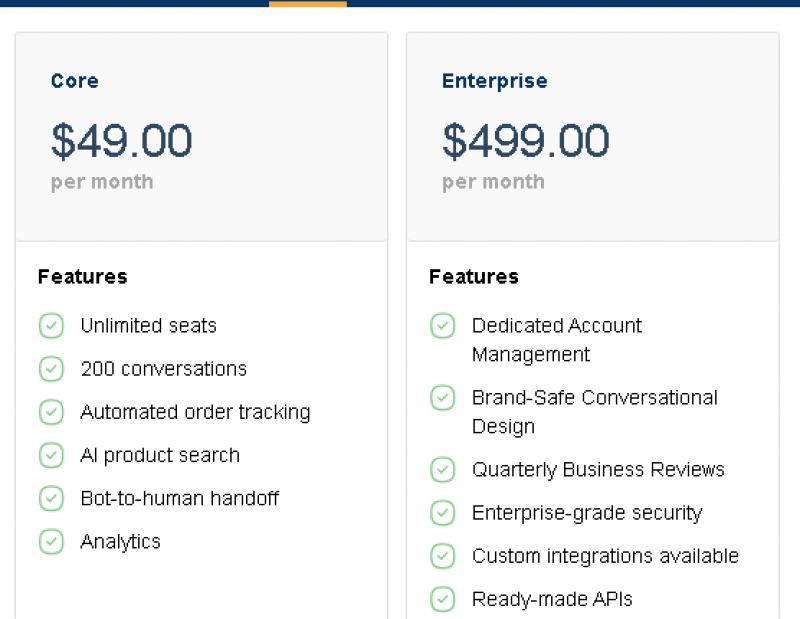Toggle the Quarterly Business Reviews checkmark
Image resolution: width=800 pixels, height=619 pixels.
point(442,470)
